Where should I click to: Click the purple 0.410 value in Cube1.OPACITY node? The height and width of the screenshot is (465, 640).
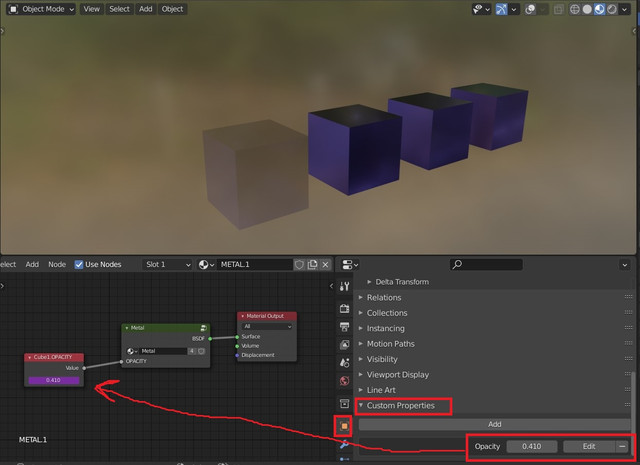[53, 380]
